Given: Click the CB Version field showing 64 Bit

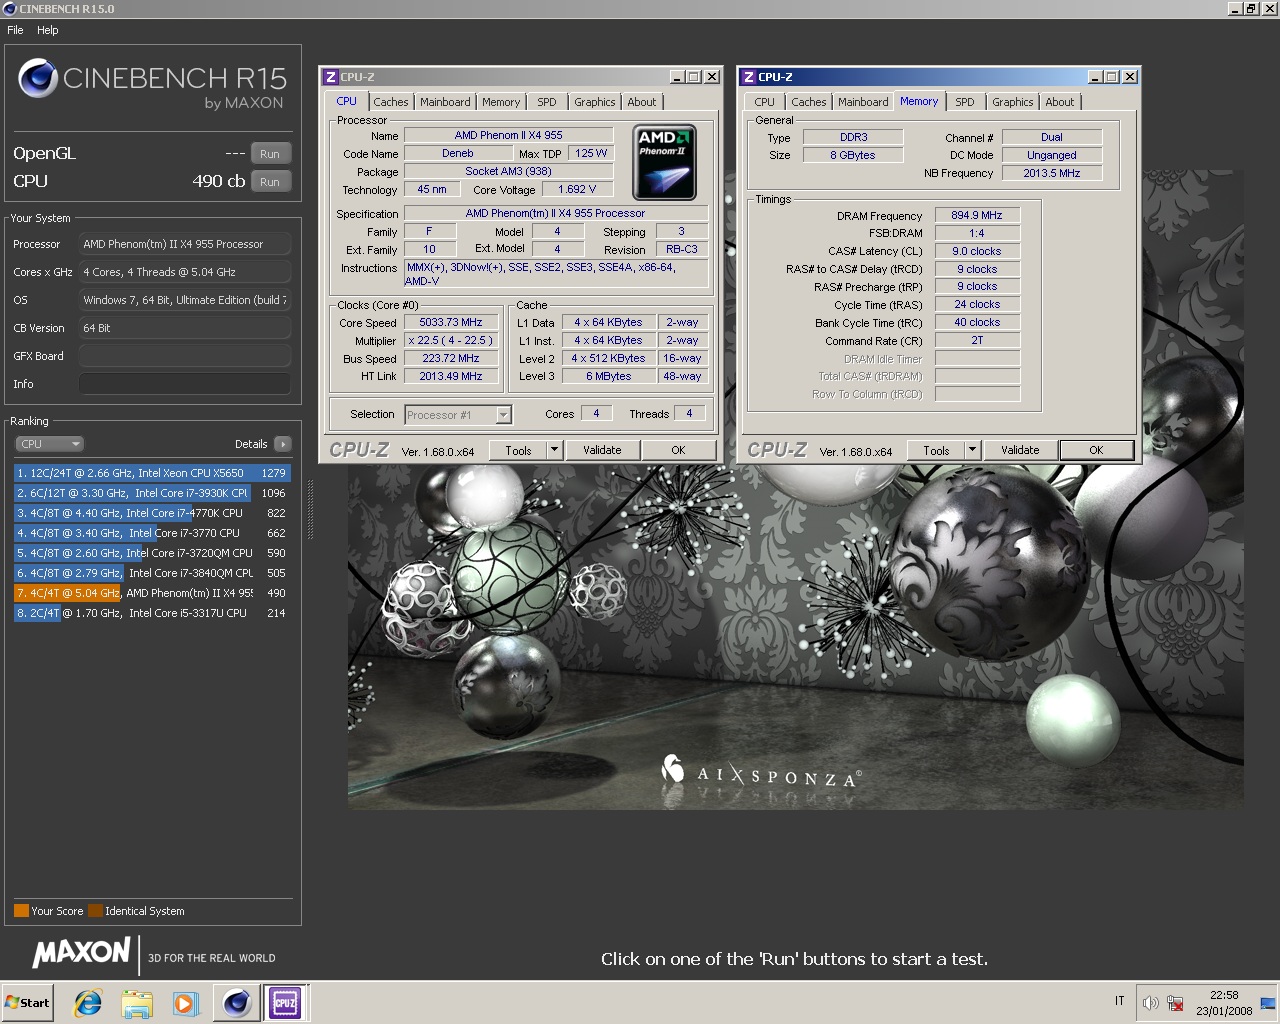Looking at the screenshot, I should [185, 328].
